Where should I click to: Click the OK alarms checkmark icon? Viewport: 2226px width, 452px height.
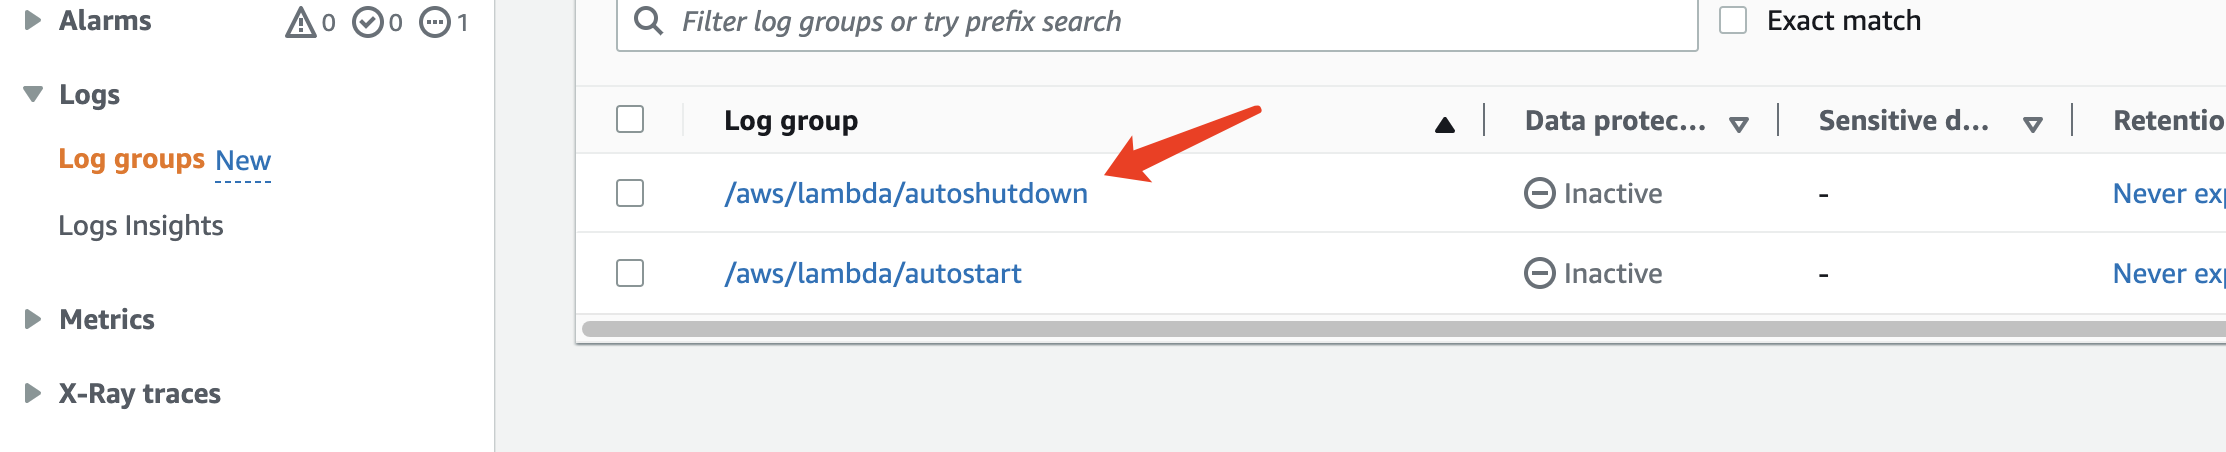[367, 22]
